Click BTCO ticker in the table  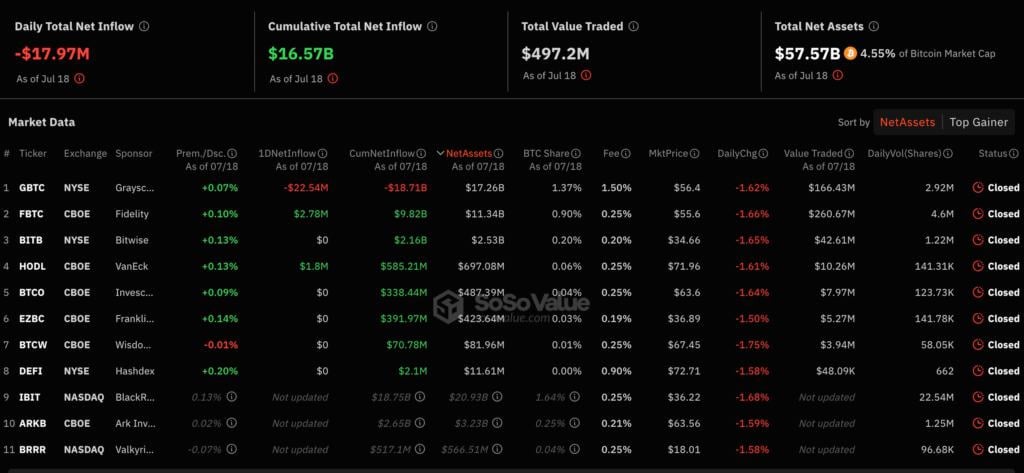pyautogui.click(x=32, y=293)
